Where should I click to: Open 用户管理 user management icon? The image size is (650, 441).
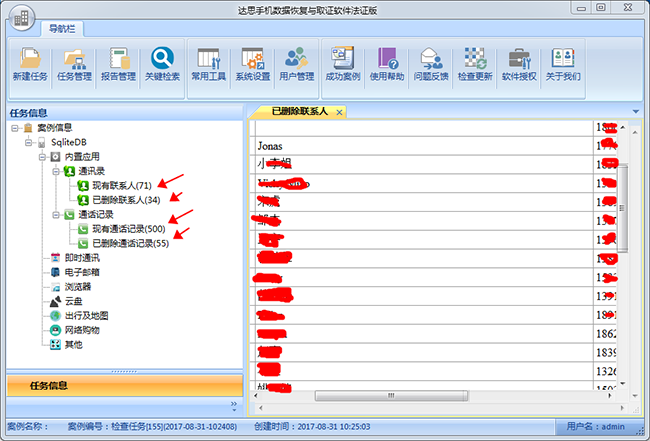296,64
